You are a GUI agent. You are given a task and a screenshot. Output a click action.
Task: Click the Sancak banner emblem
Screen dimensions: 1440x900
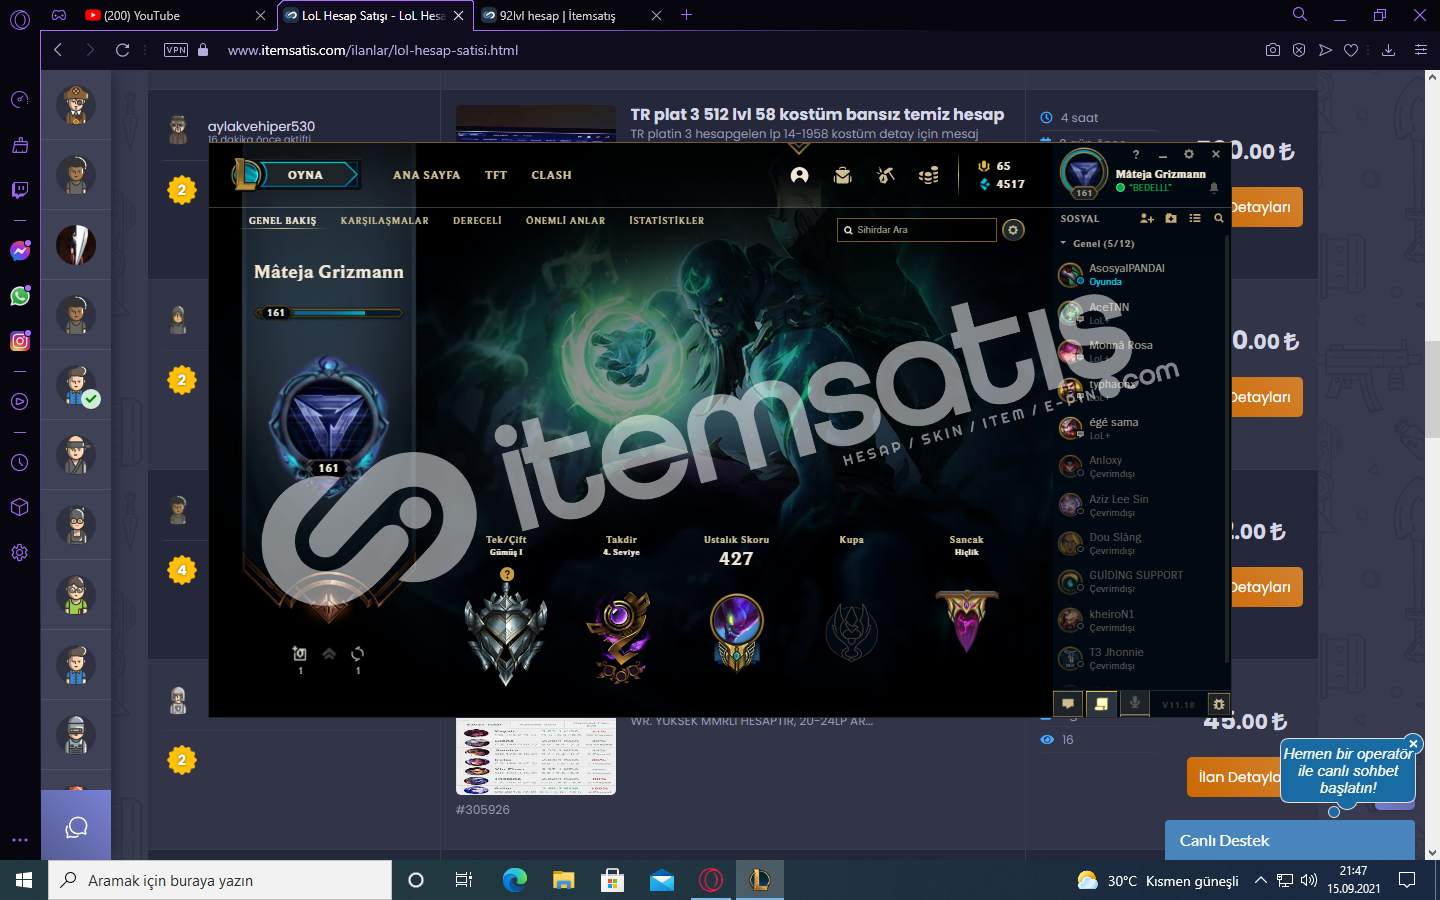(967, 620)
